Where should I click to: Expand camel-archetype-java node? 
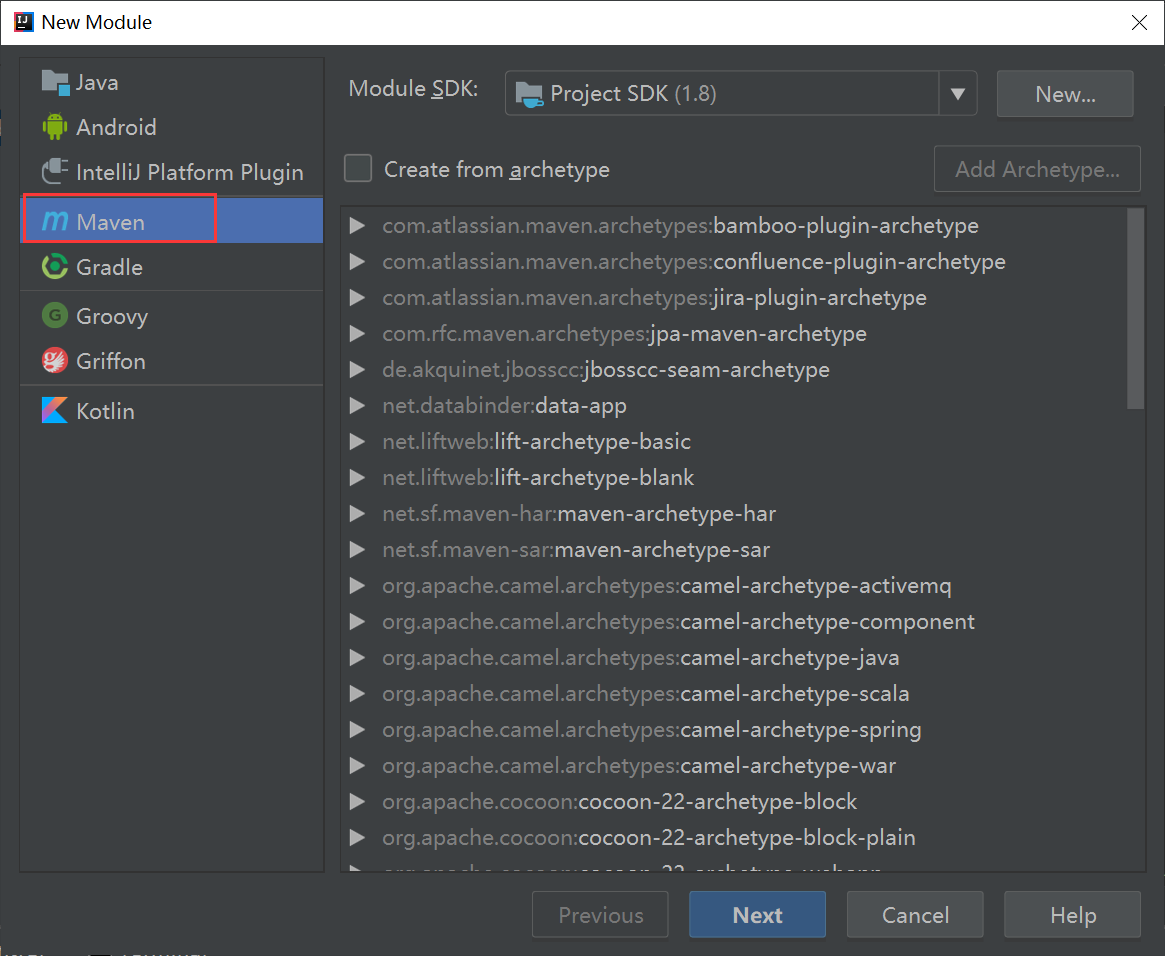(357, 657)
